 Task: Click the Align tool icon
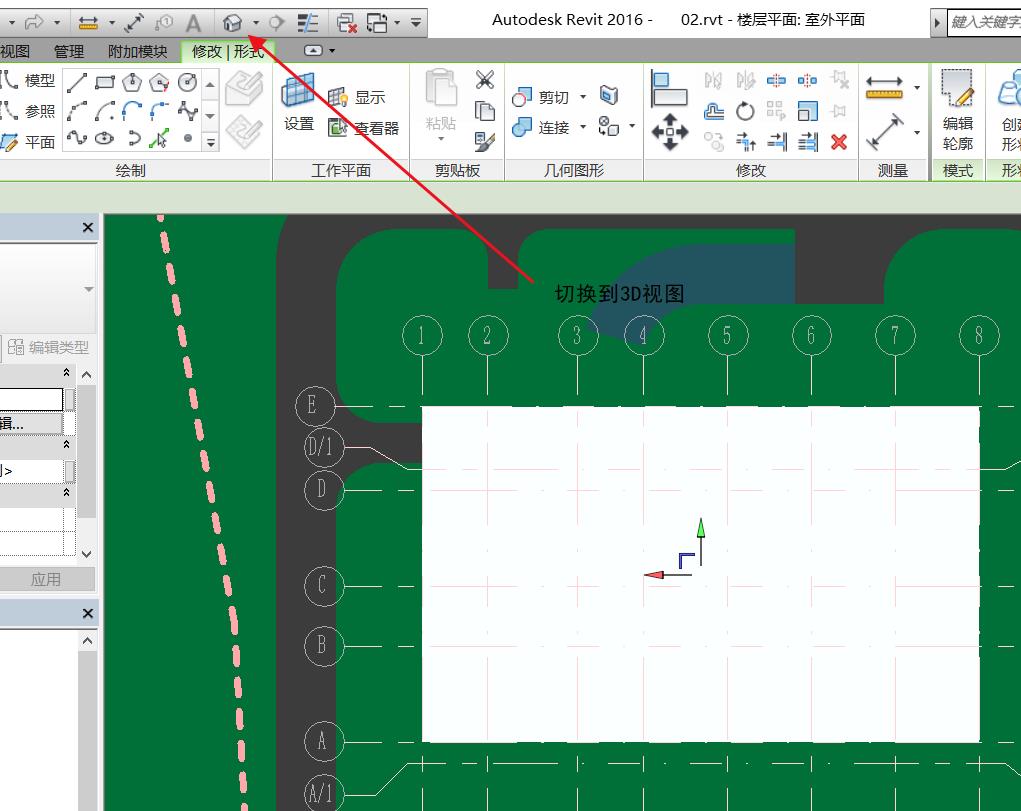[x=669, y=90]
